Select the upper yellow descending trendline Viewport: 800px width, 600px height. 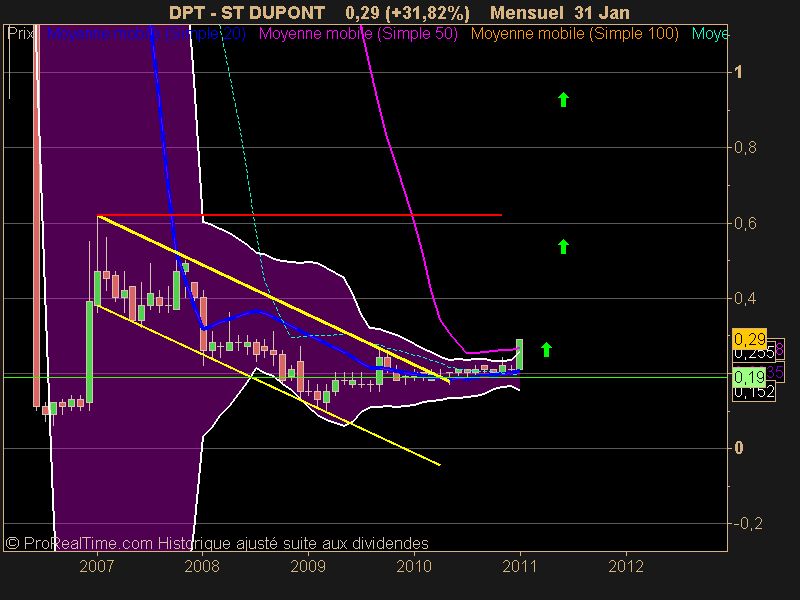(273, 298)
